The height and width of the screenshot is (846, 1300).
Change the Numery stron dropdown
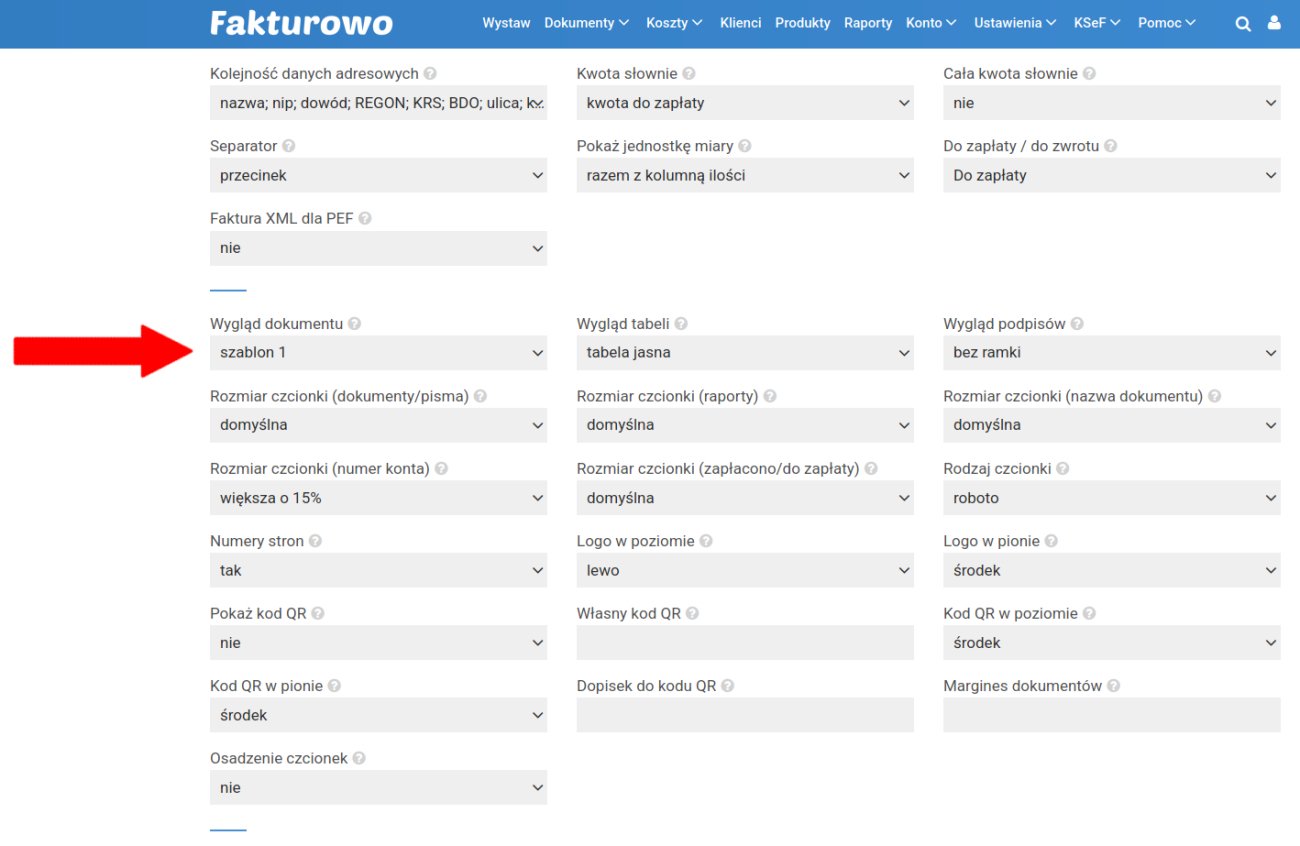pos(378,571)
